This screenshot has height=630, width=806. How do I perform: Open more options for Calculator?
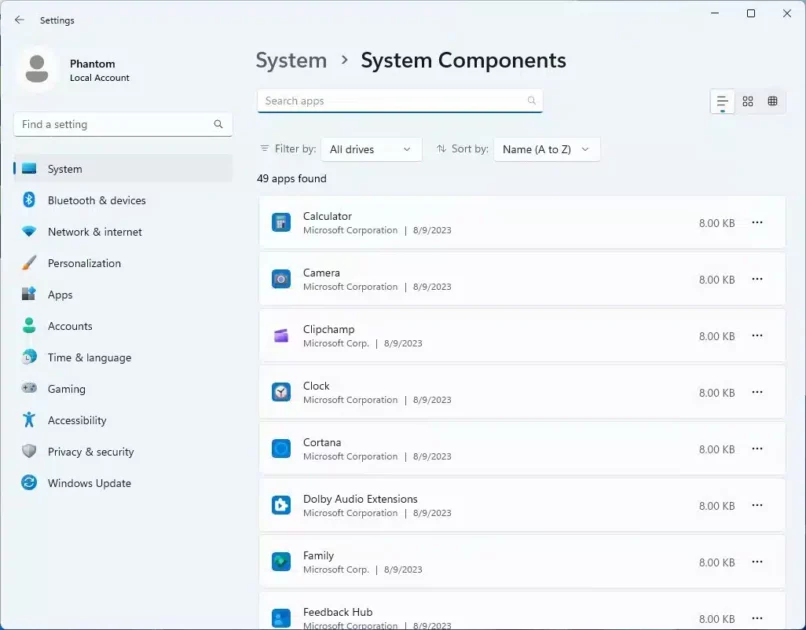[757, 223]
